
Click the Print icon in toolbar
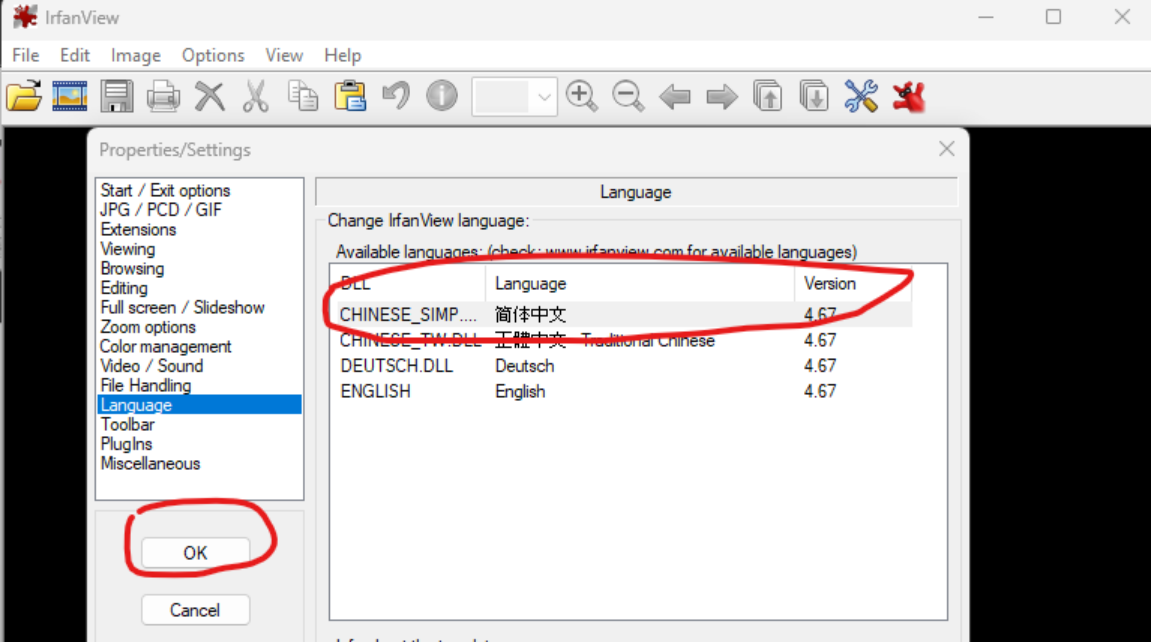click(163, 96)
